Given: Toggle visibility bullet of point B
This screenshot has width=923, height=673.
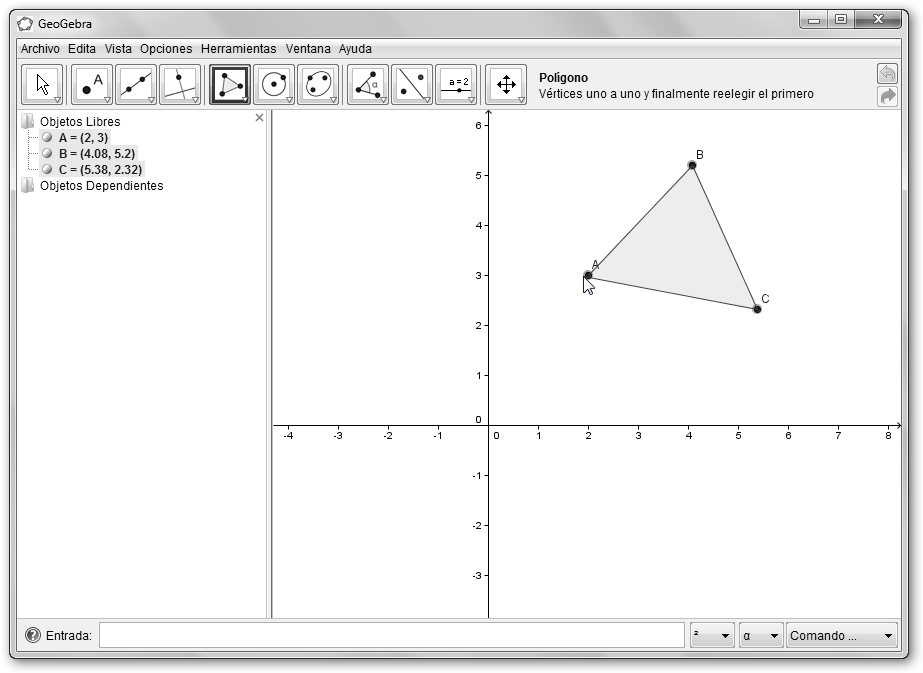Looking at the screenshot, I should coord(47,154).
